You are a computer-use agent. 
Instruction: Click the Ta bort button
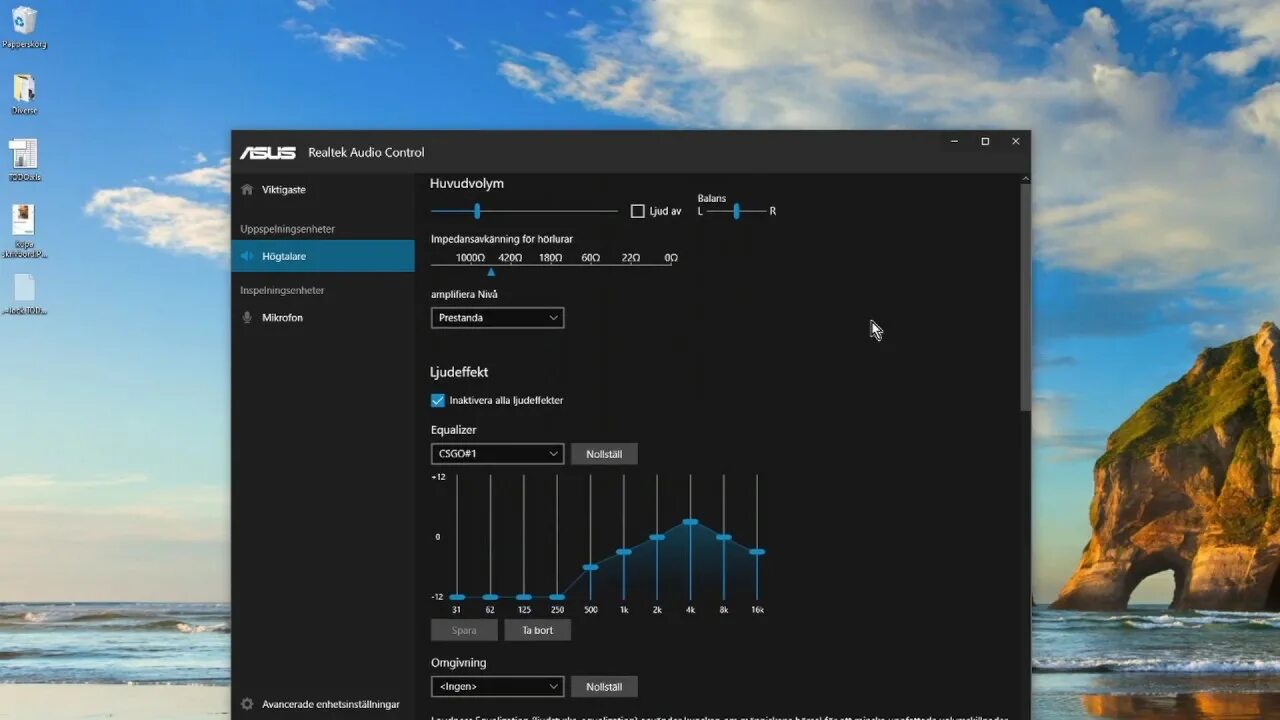(537, 630)
